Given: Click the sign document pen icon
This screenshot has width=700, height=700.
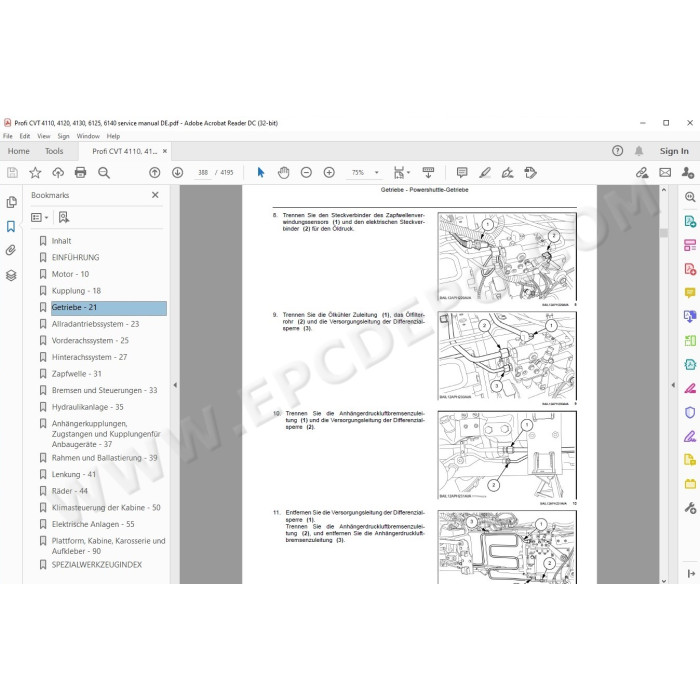Looking at the screenshot, I should coord(508,173).
